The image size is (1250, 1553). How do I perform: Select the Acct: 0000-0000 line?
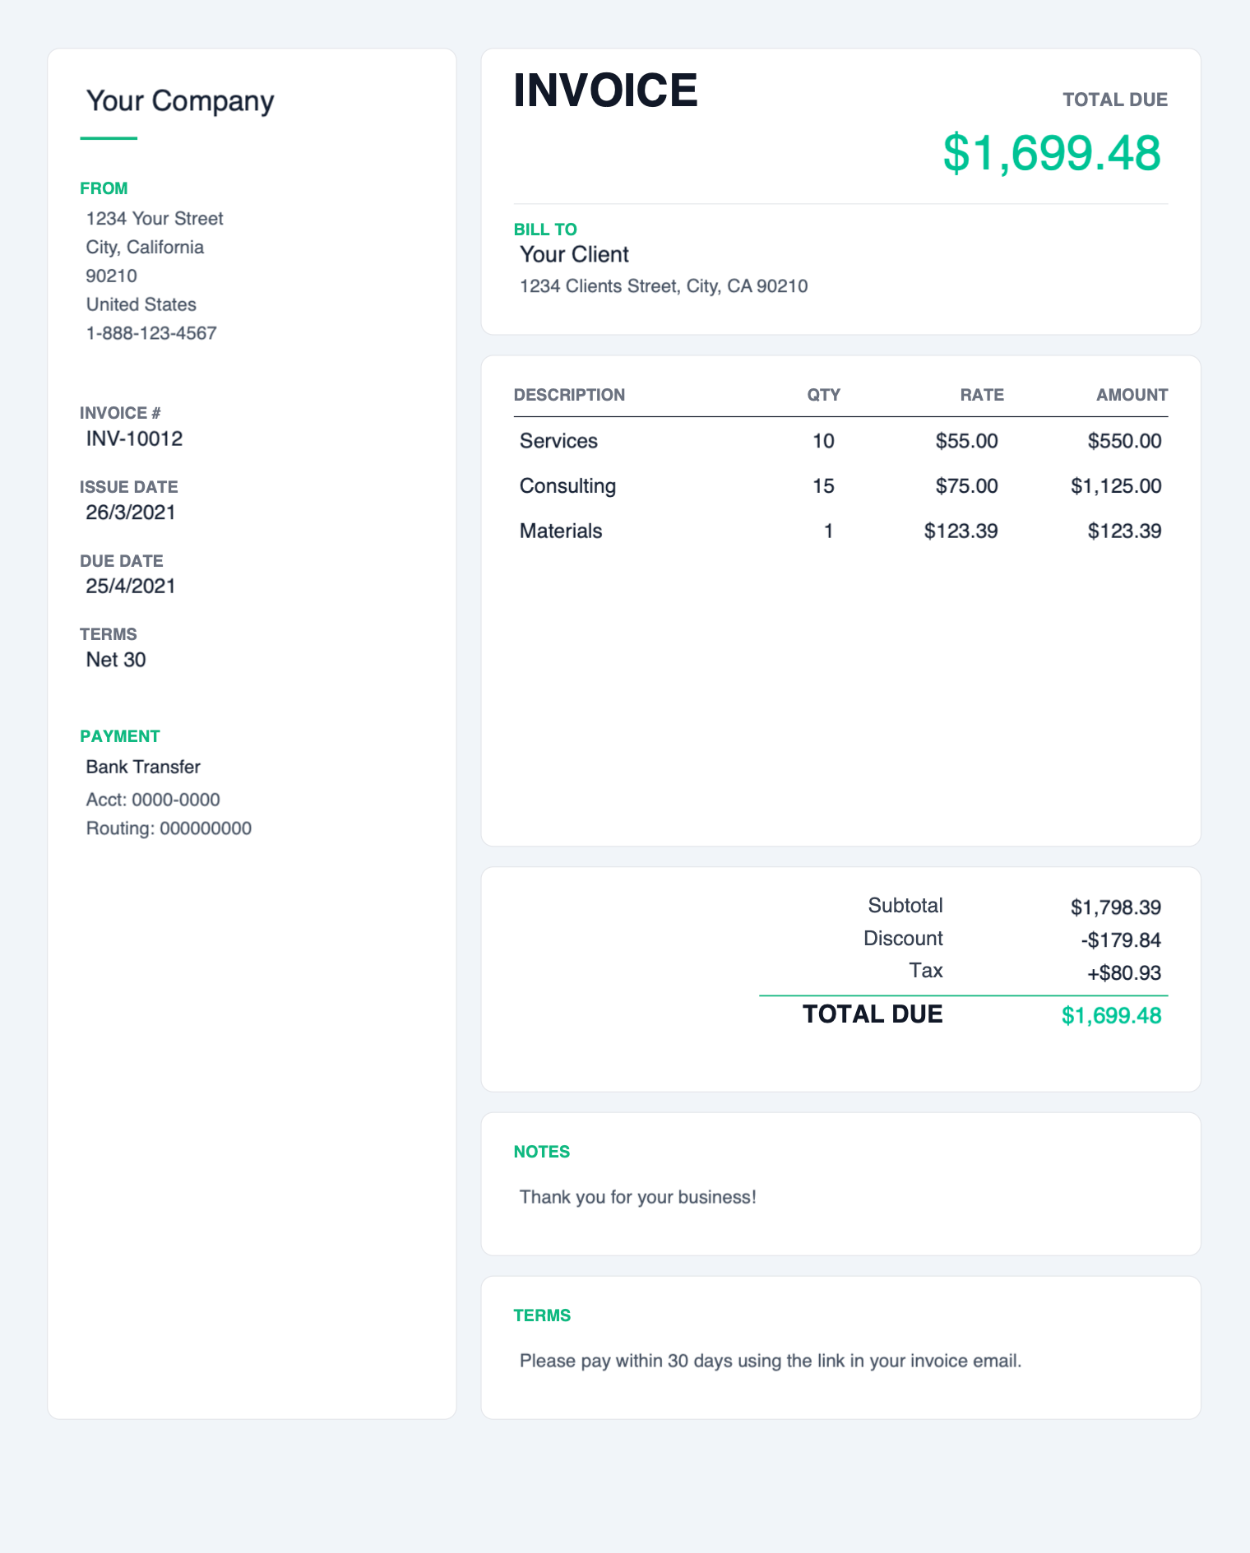point(153,799)
